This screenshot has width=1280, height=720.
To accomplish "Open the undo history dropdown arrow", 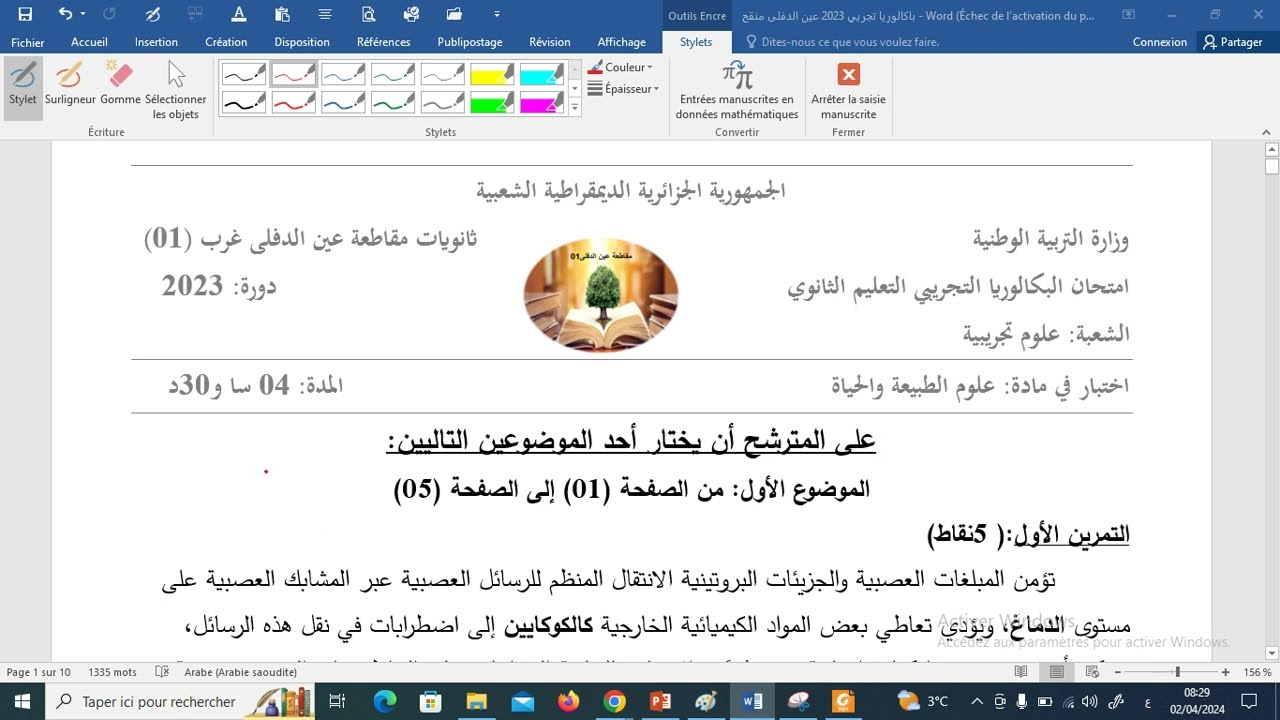I will 83,14.
